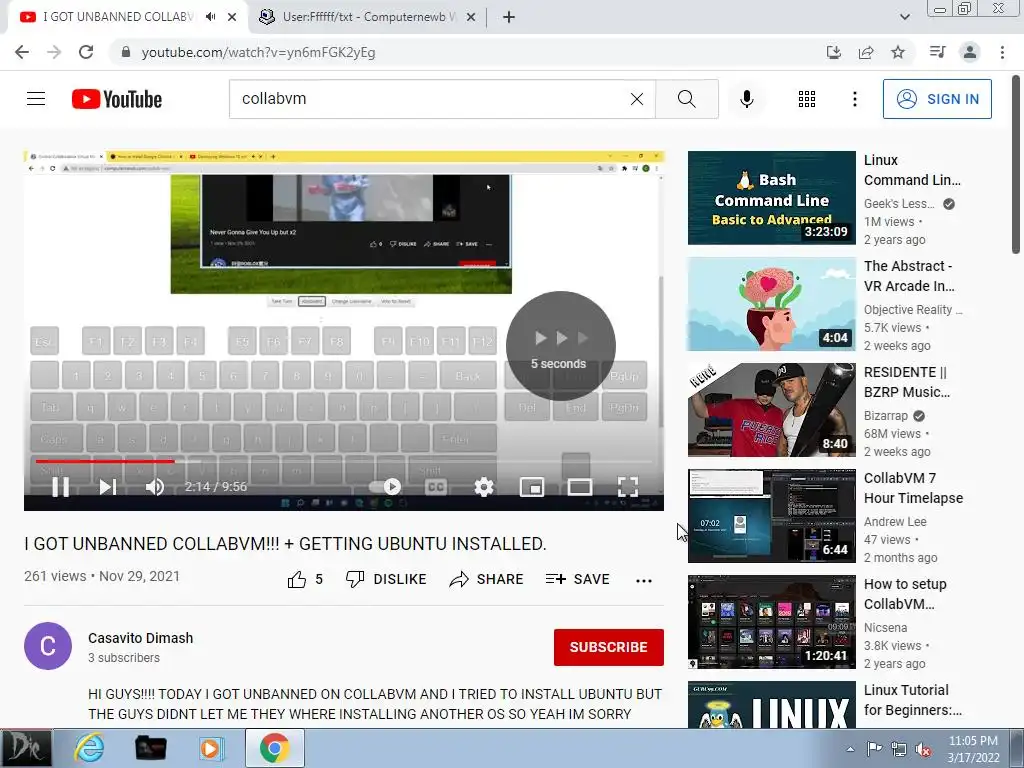The width and height of the screenshot is (1024, 768).
Task: Click the channel avatar with C
Action: pyautogui.click(x=48, y=646)
